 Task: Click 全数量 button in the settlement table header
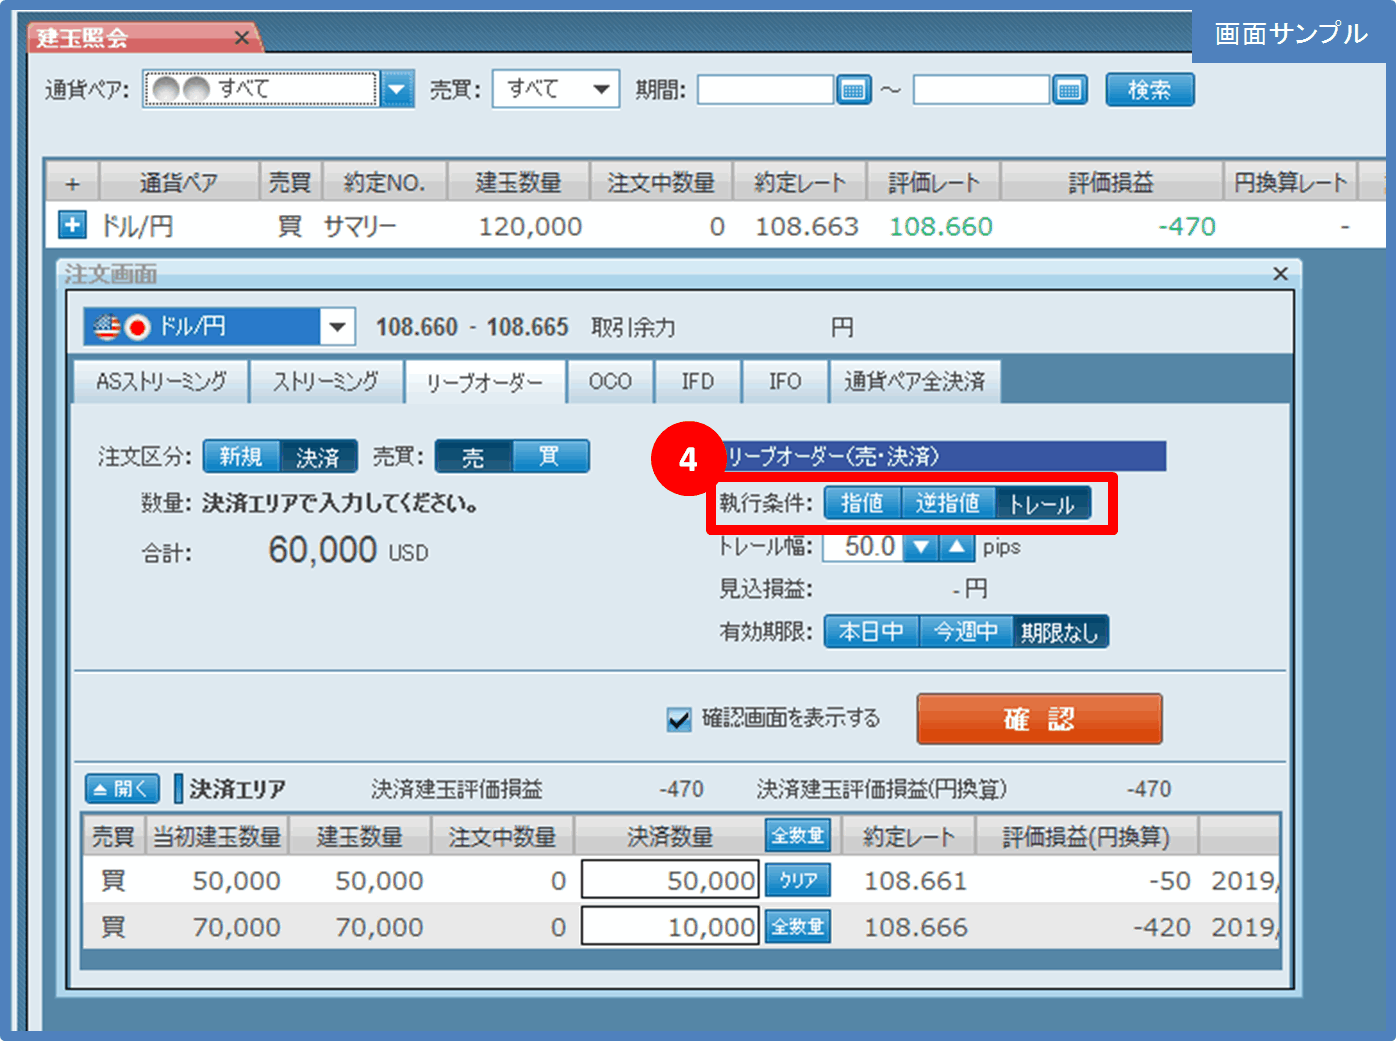[x=797, y=835]
